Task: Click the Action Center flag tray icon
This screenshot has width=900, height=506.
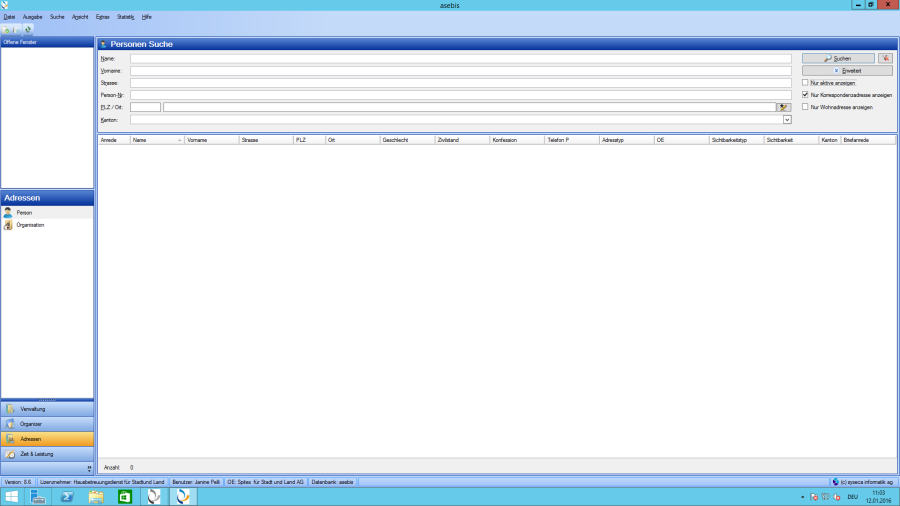Action: click(x=814, y=497)
